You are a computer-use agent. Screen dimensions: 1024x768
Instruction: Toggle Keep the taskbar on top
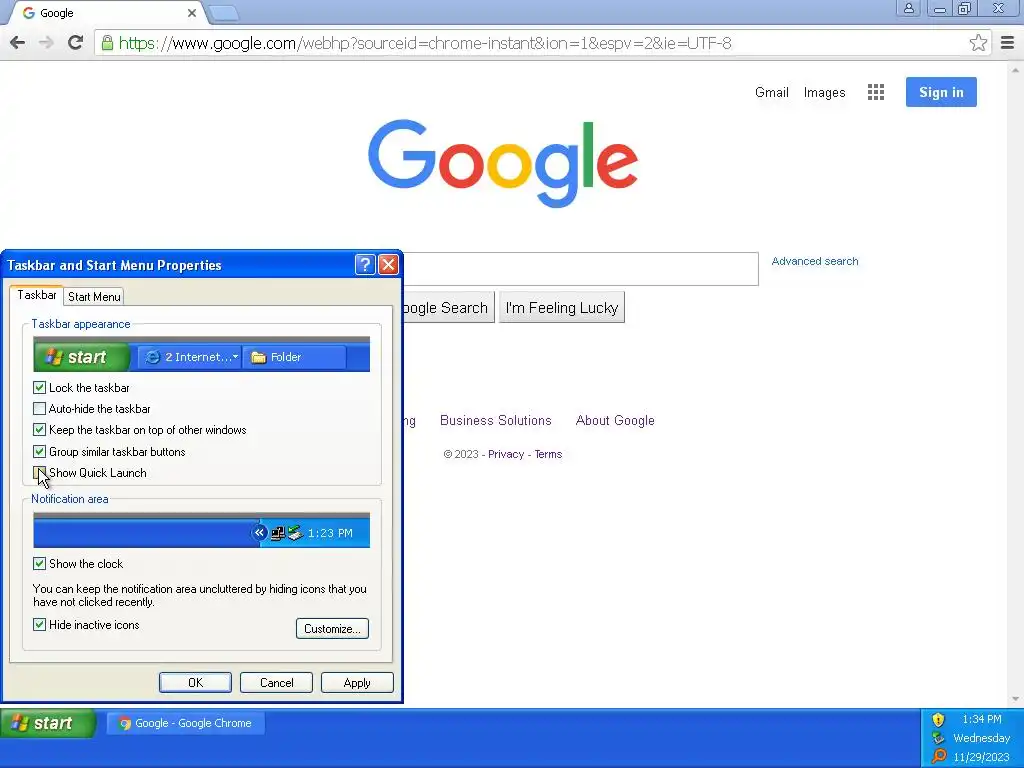tap(39, 430)
